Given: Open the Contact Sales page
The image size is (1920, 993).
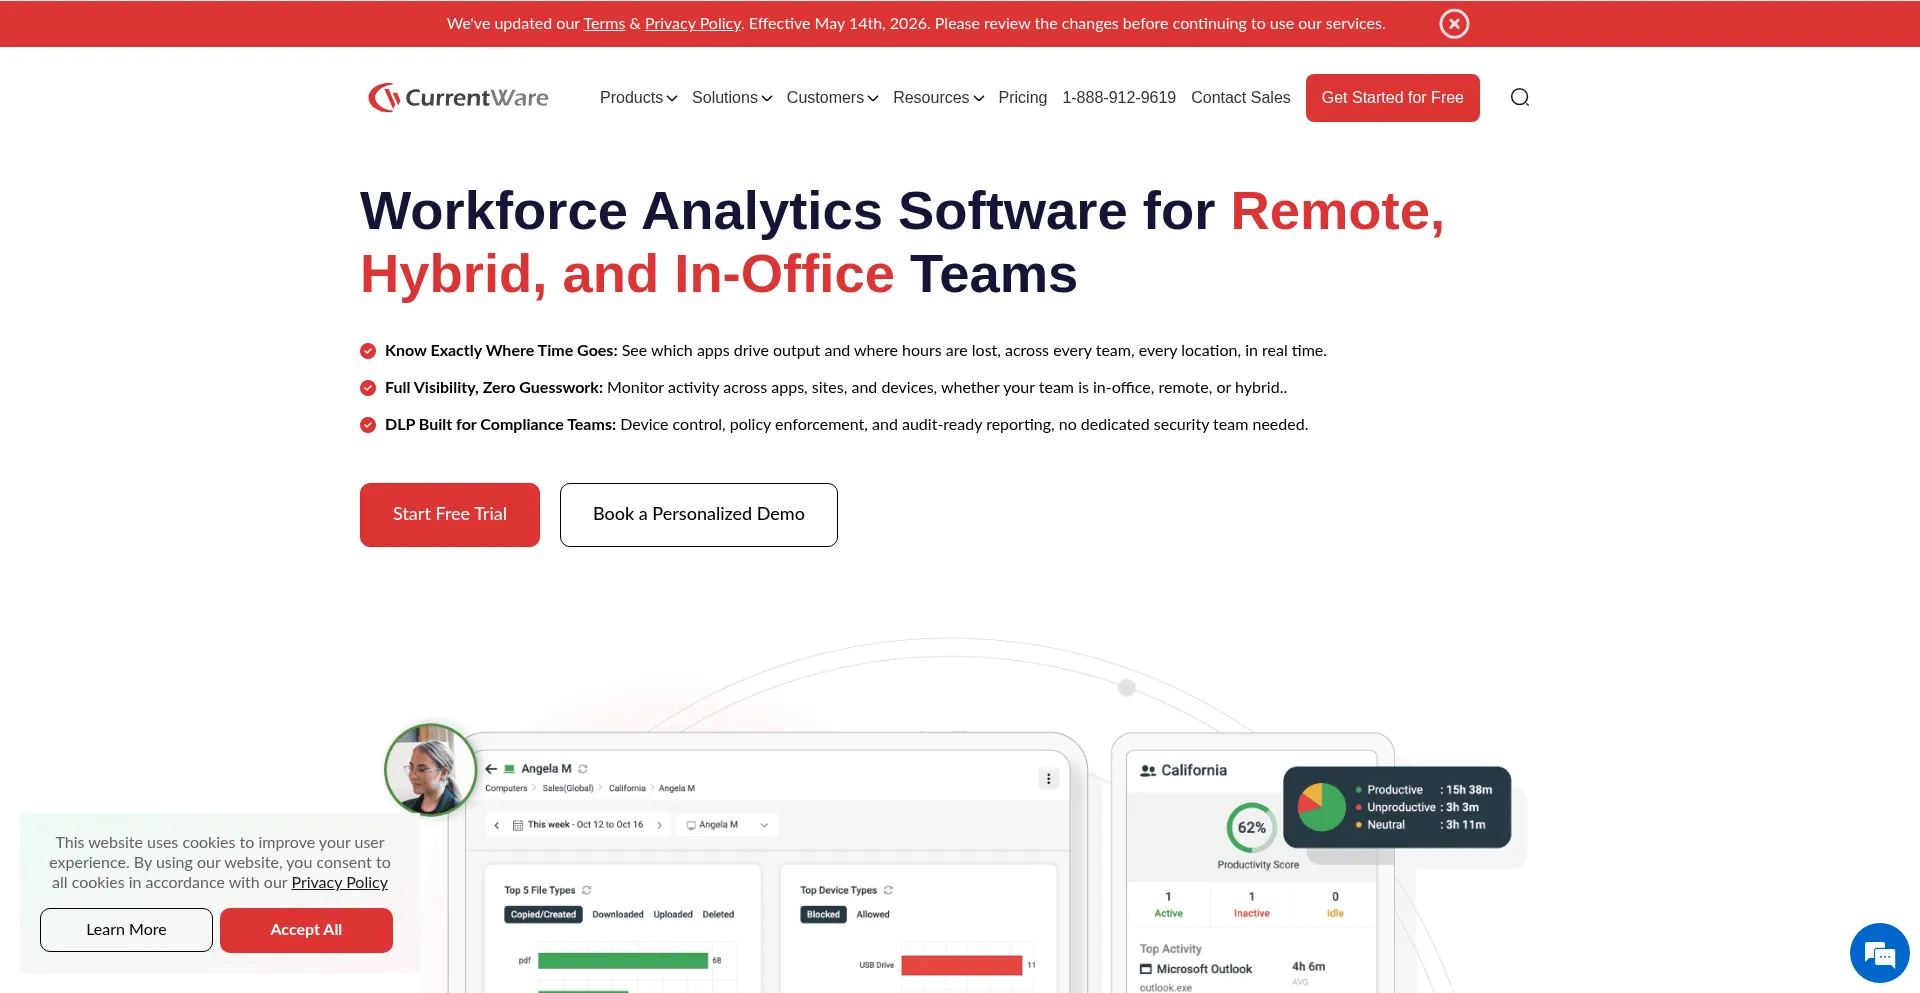Looking at the screenshot, I should (x=1240, y=97).
